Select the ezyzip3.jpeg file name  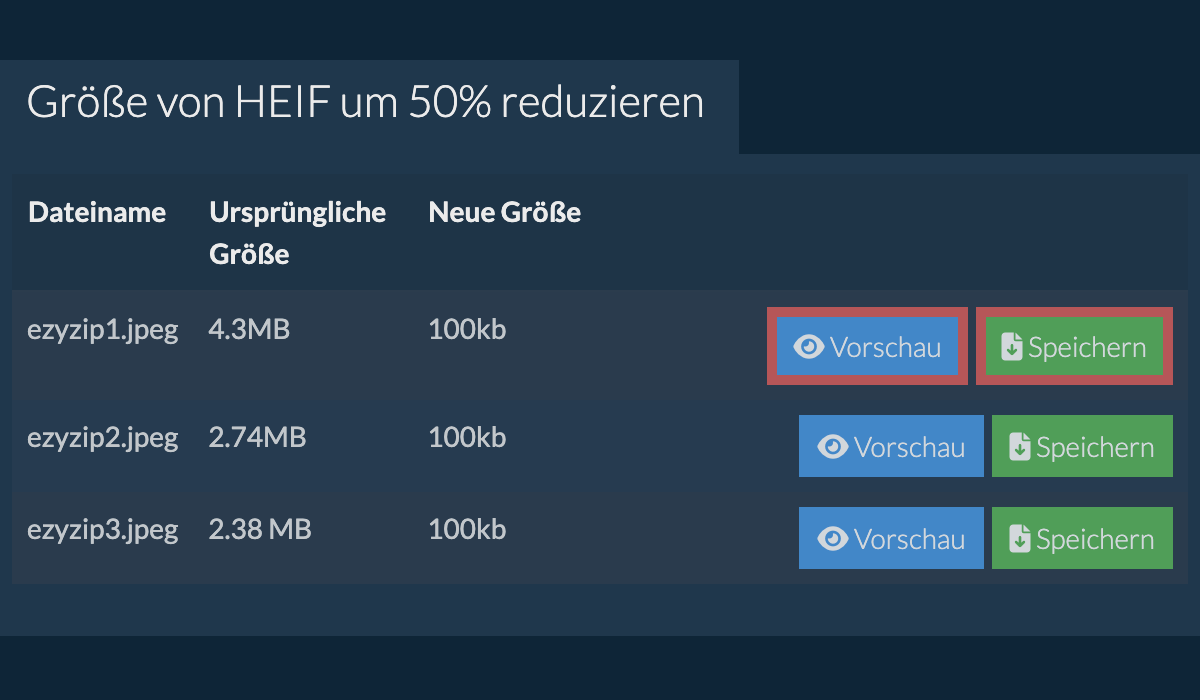(x=102, y=529)
